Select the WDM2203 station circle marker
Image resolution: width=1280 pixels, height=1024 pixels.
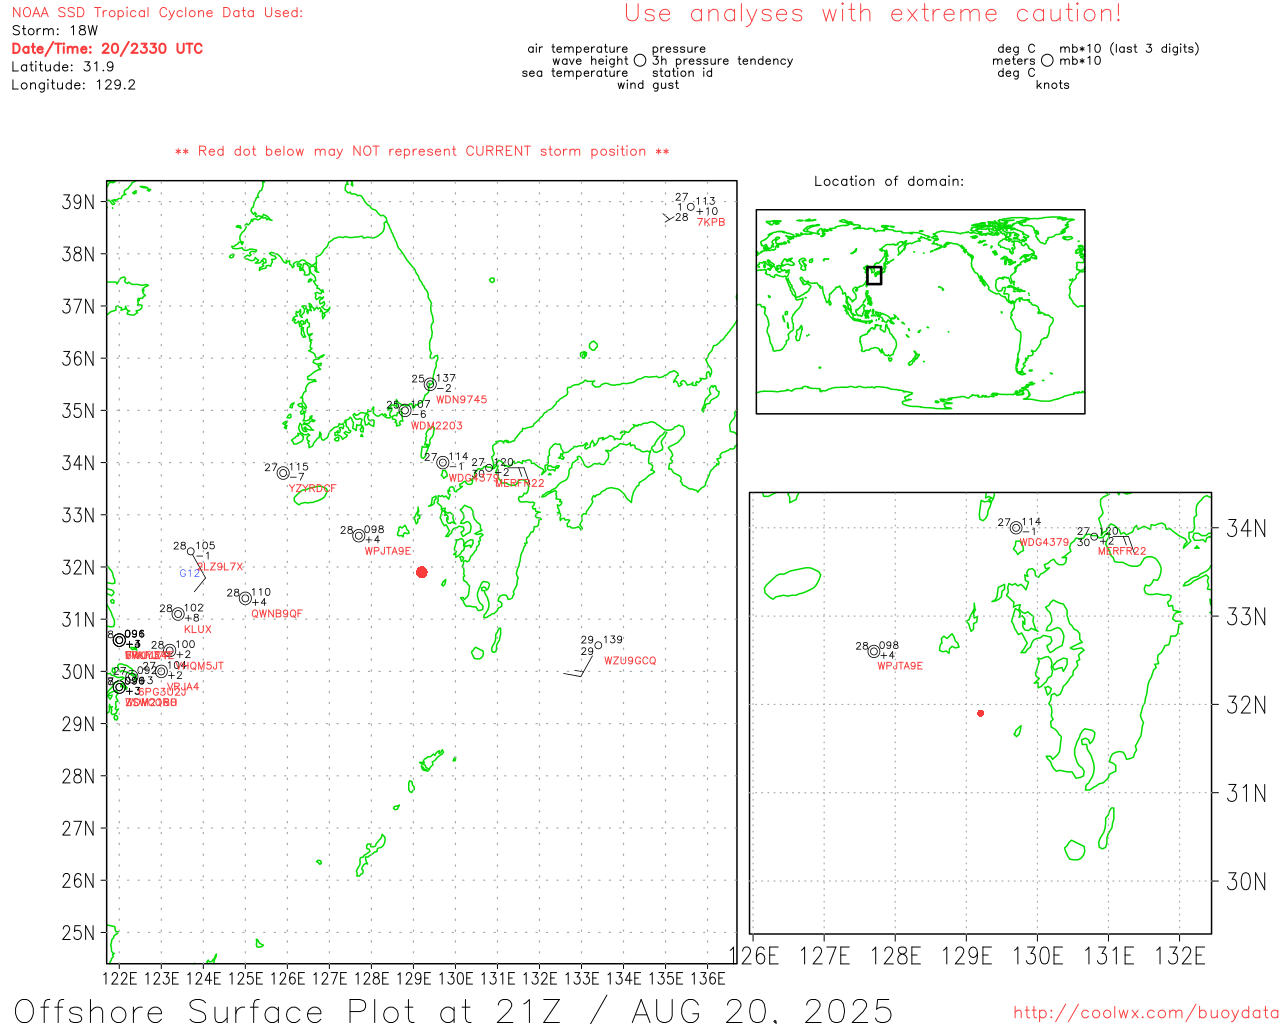(405, 411)
